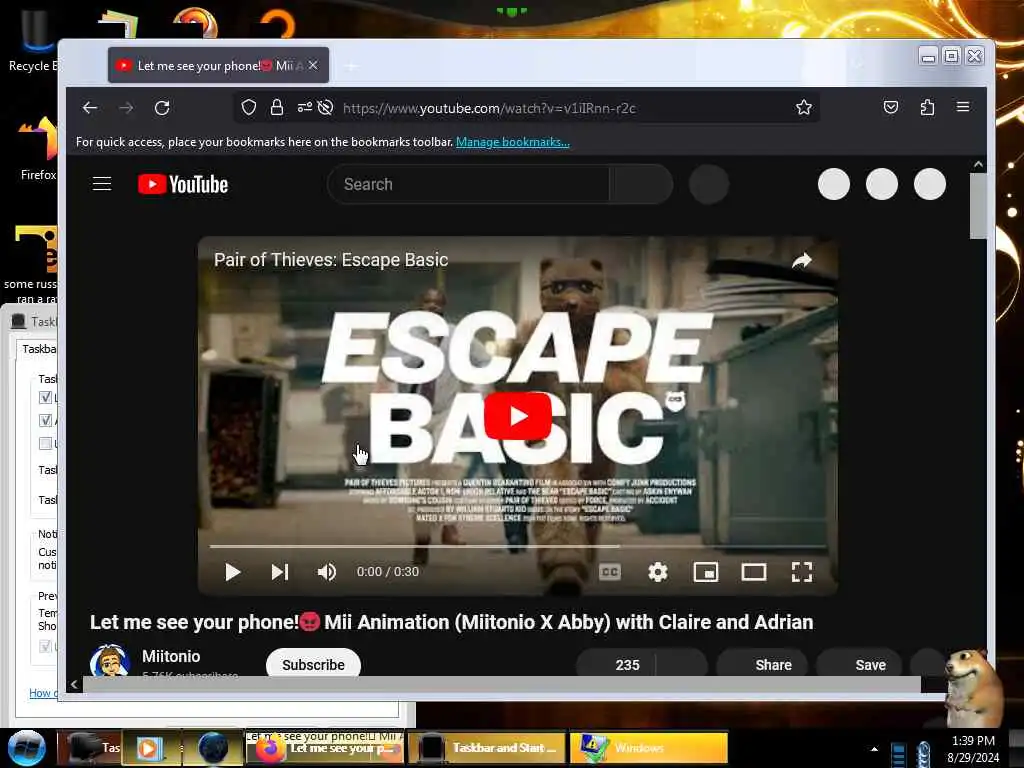This screenshot has width=1024, height=768.
Task: Click the padlock site security icon
Action: coord(277,107)
